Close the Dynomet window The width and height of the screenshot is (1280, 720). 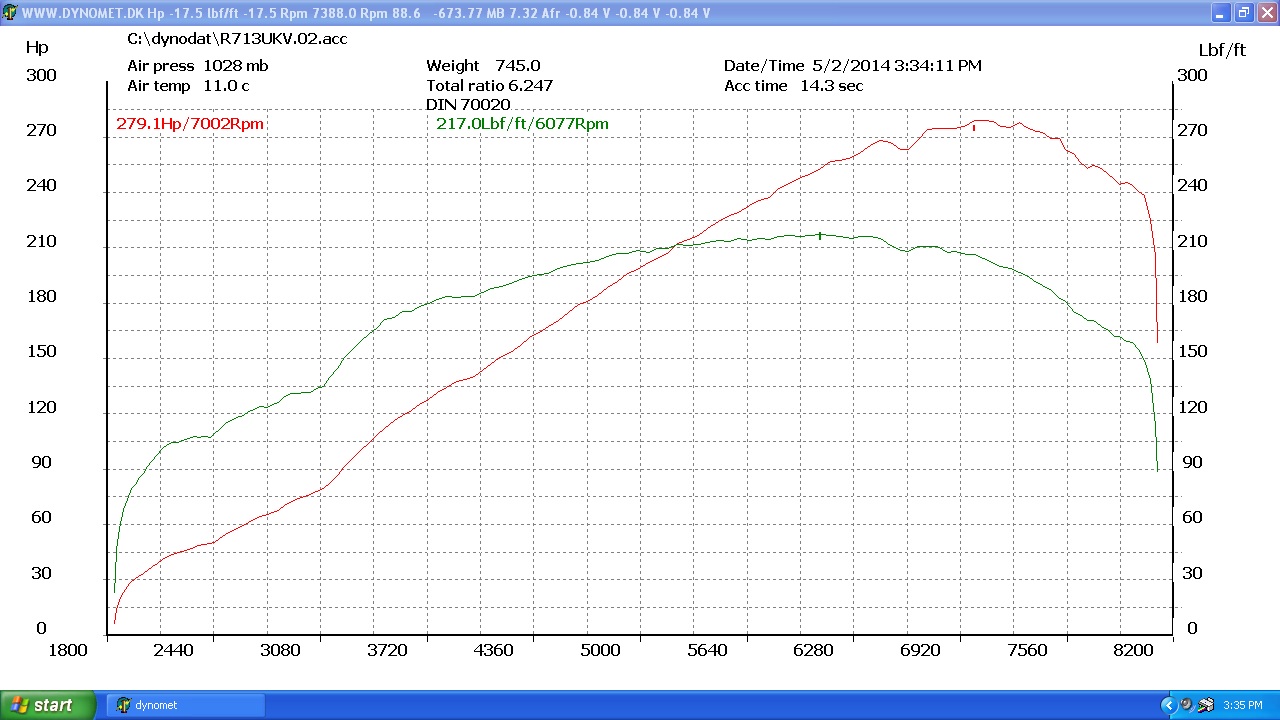click(x=1266, y=13)
